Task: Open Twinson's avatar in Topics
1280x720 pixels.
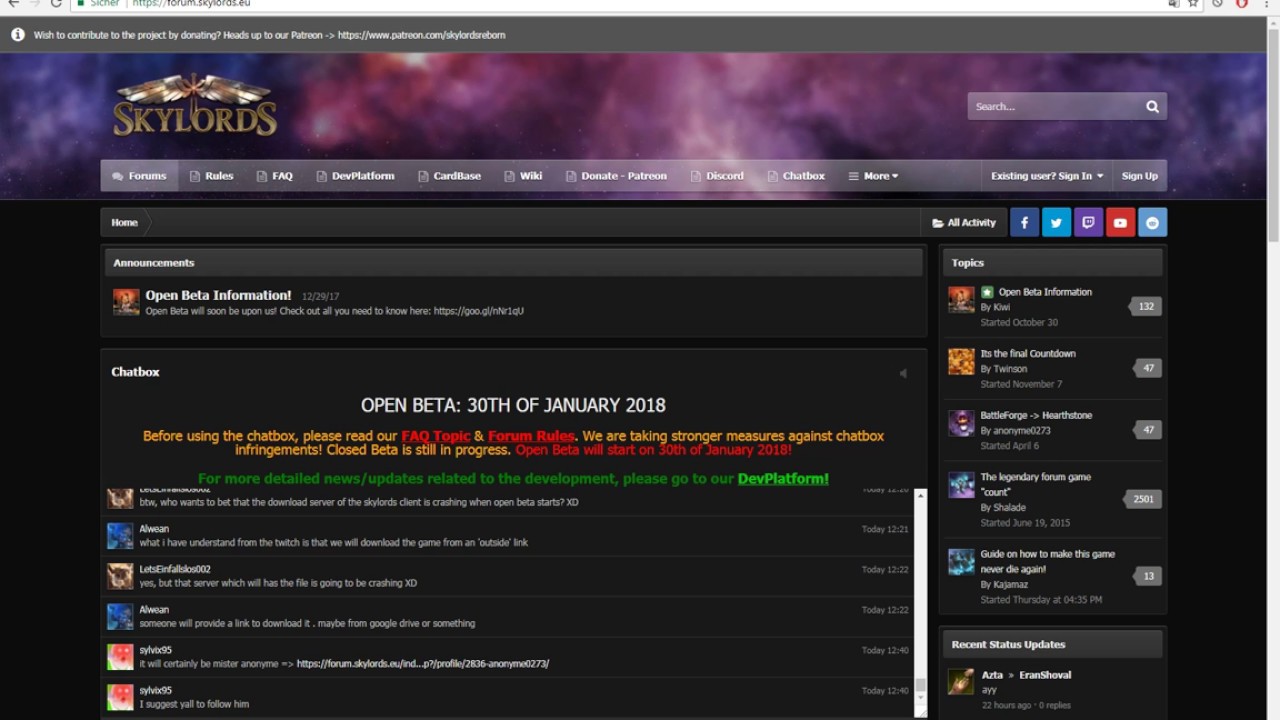Action: pyautogui.click(x=961, y=361)
